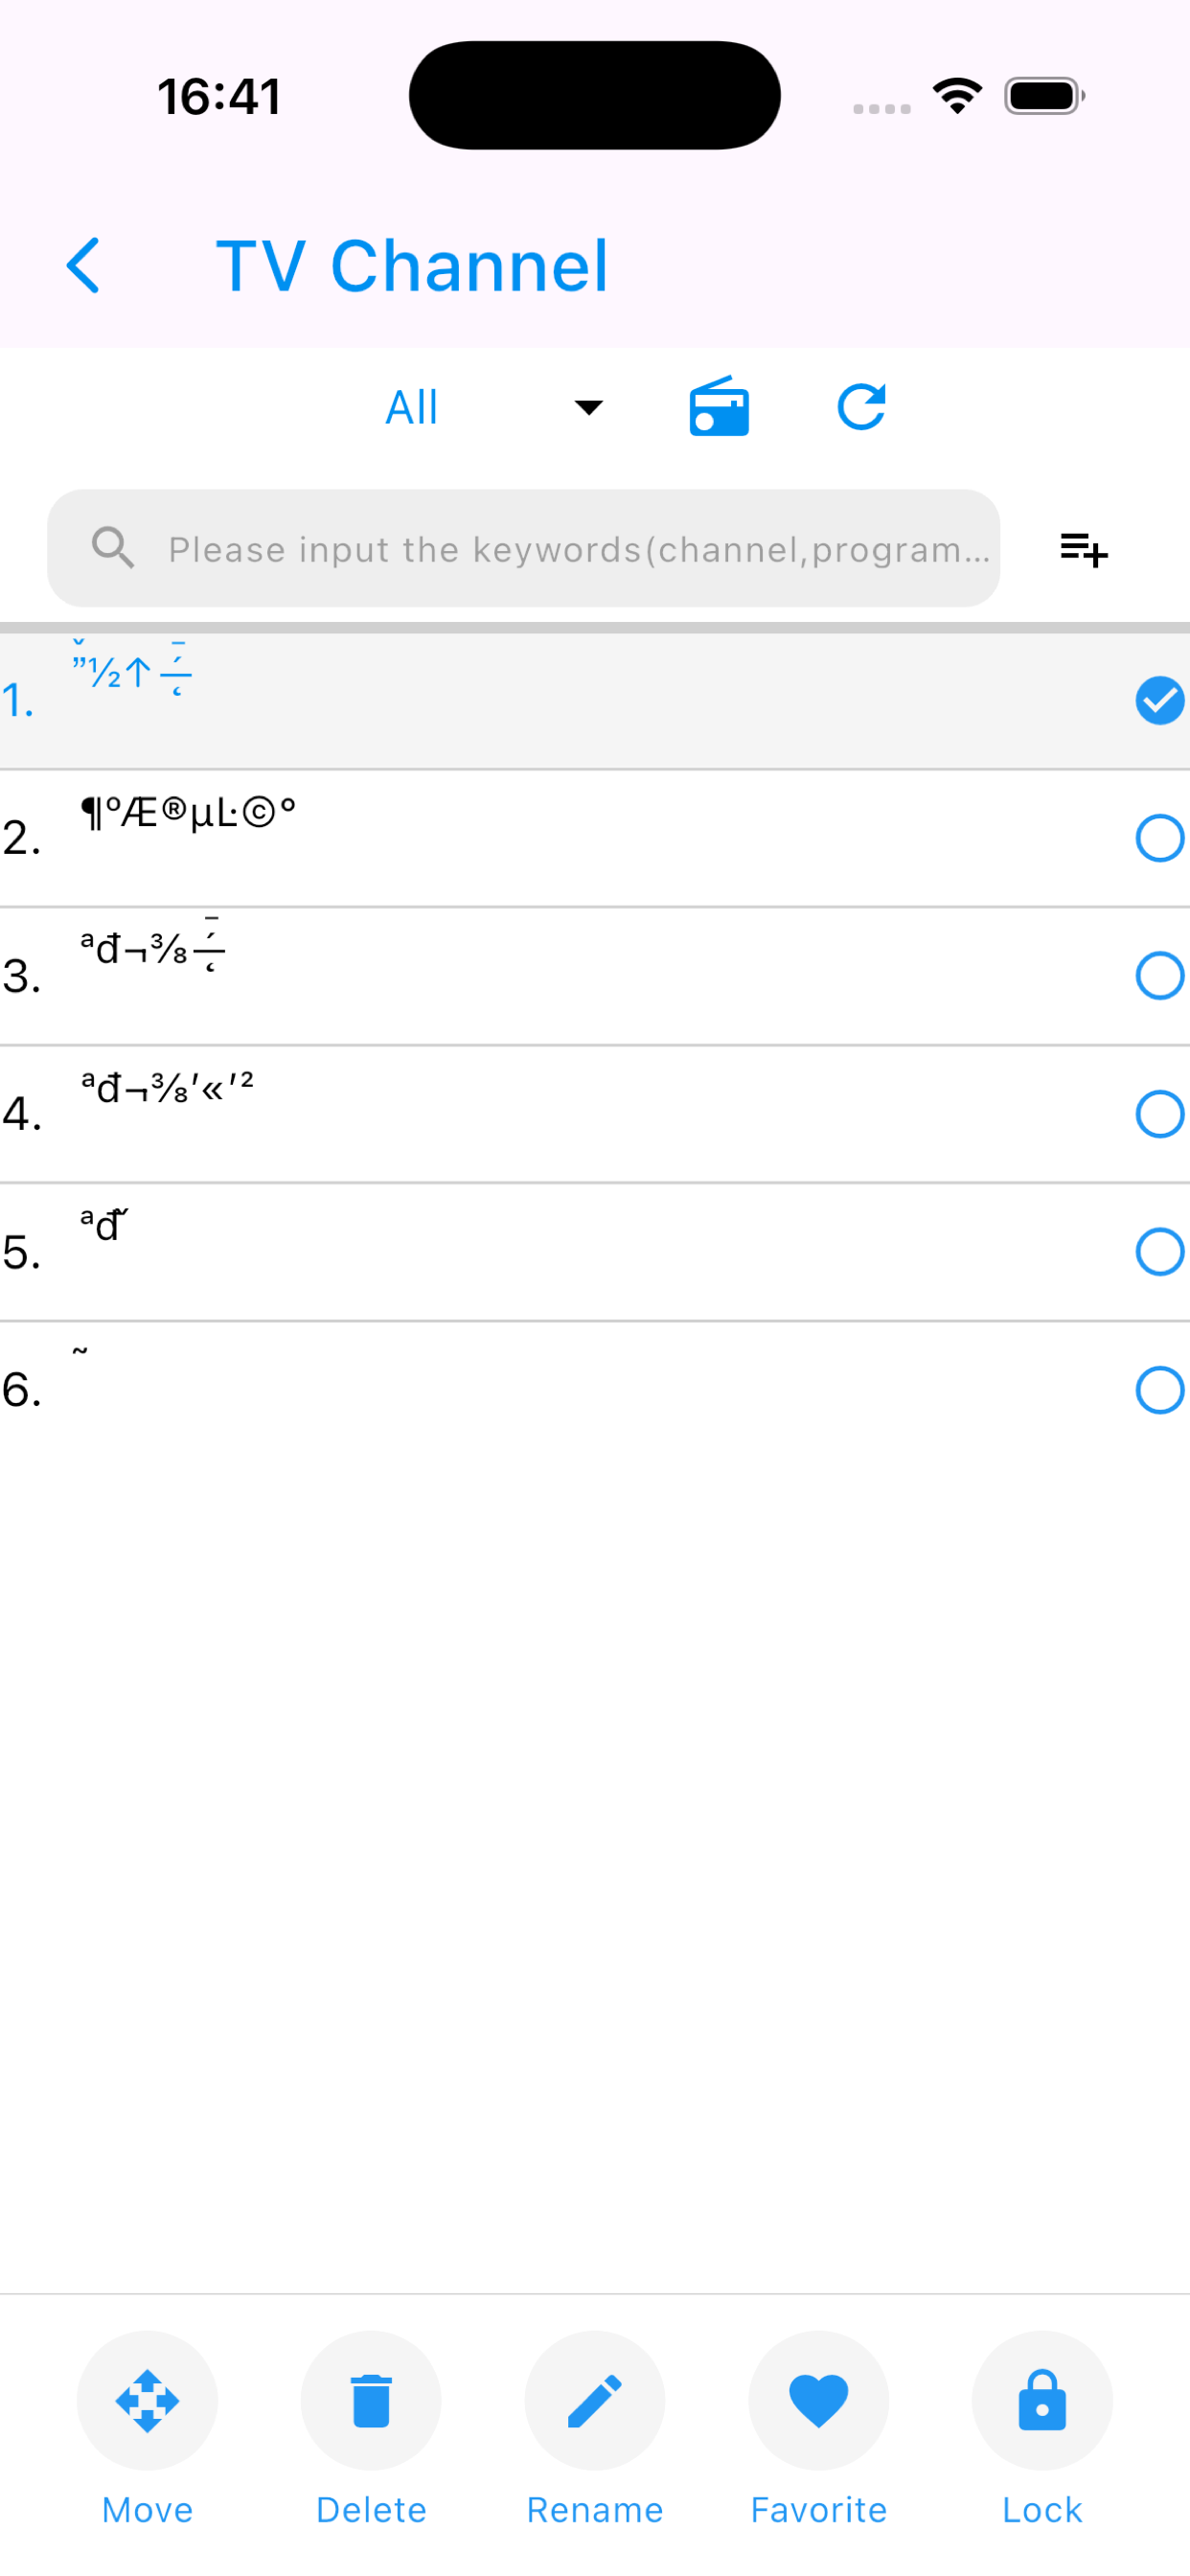The height and width of the screenshot is (2576, 1190).
Task: Rename the channel with the pencil icon
Action: point(595,2400)
